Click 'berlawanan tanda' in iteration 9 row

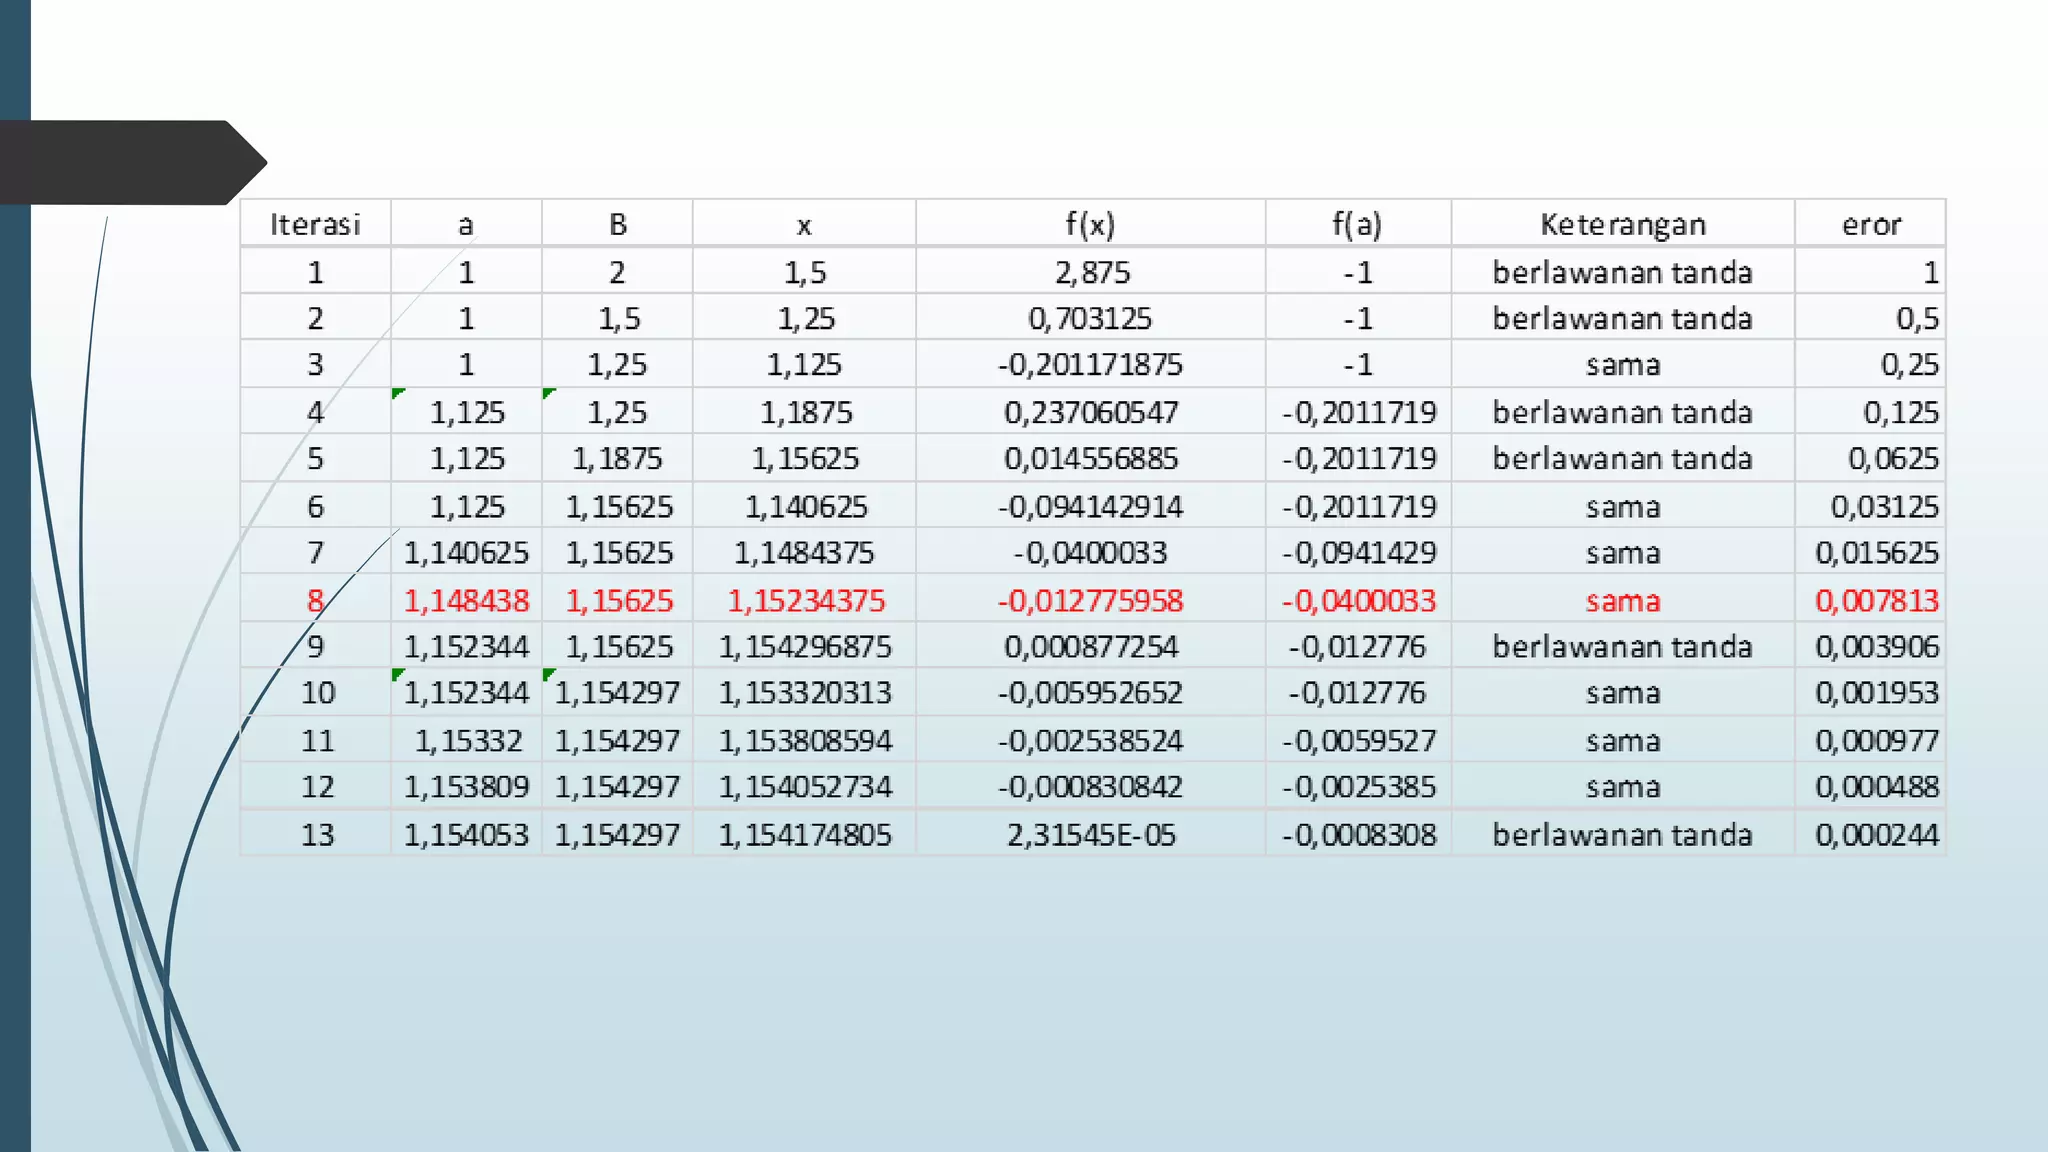tap(1622, 647)
